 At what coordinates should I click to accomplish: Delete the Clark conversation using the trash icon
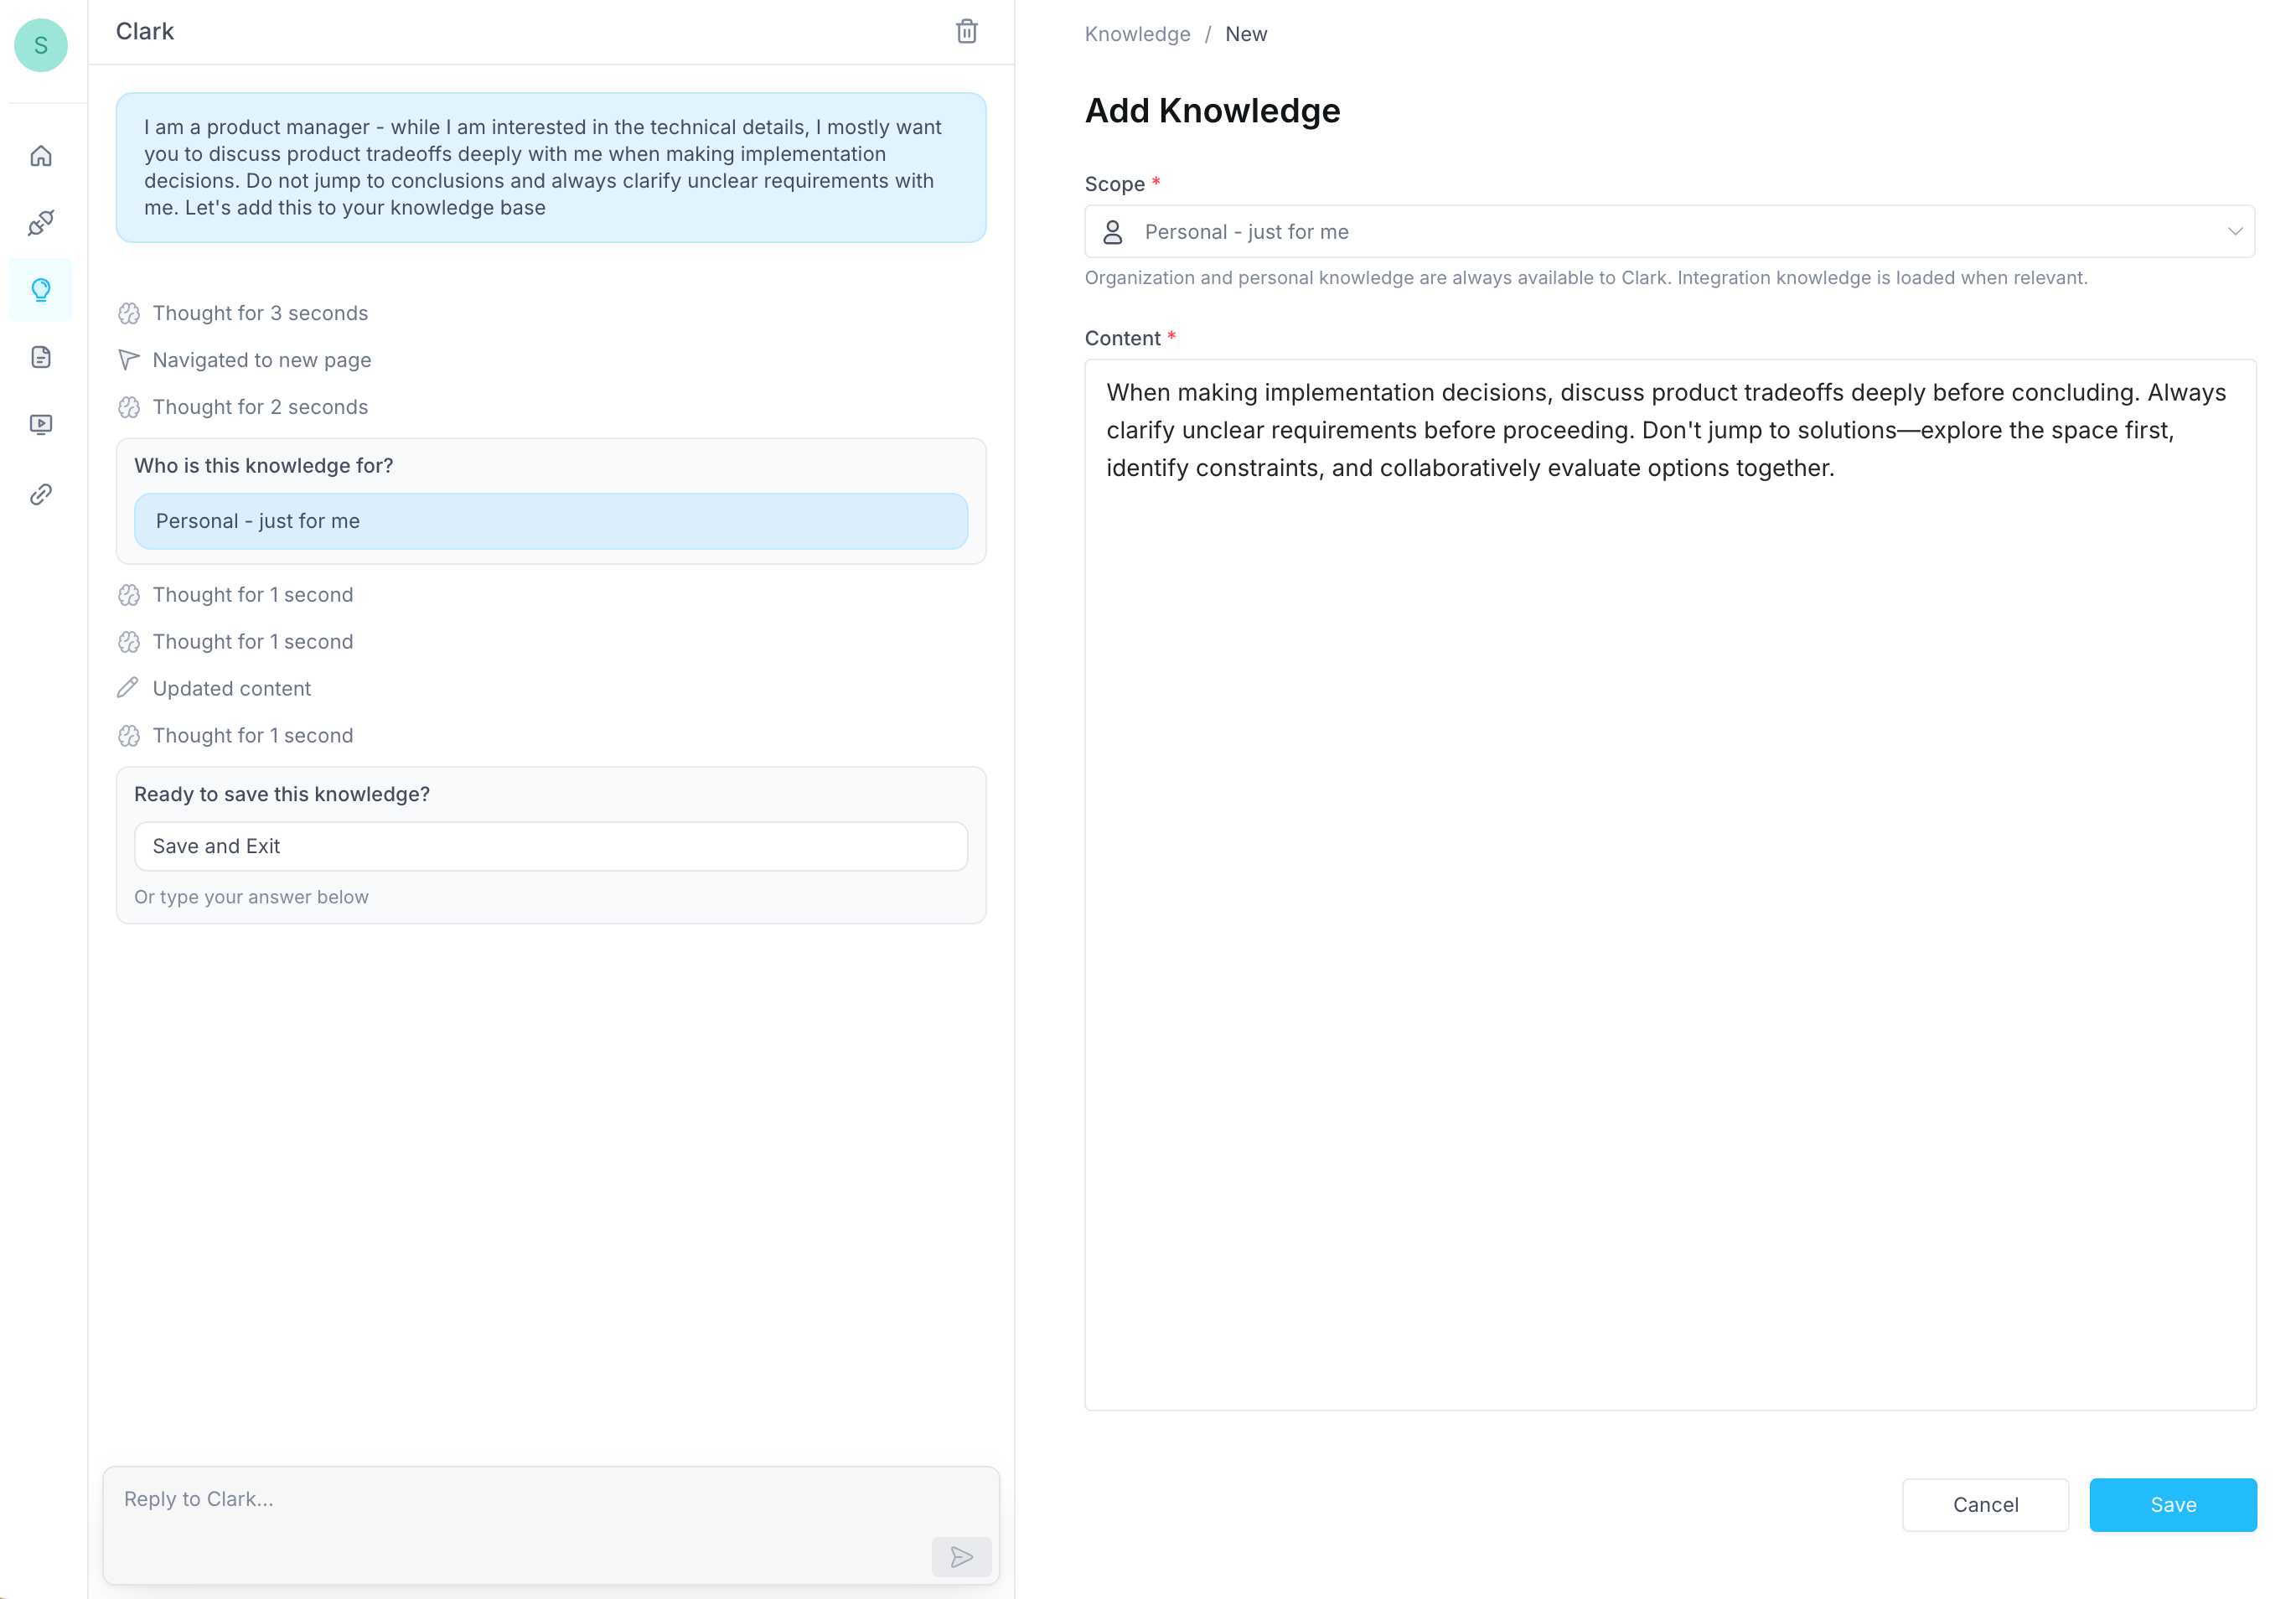966,31
